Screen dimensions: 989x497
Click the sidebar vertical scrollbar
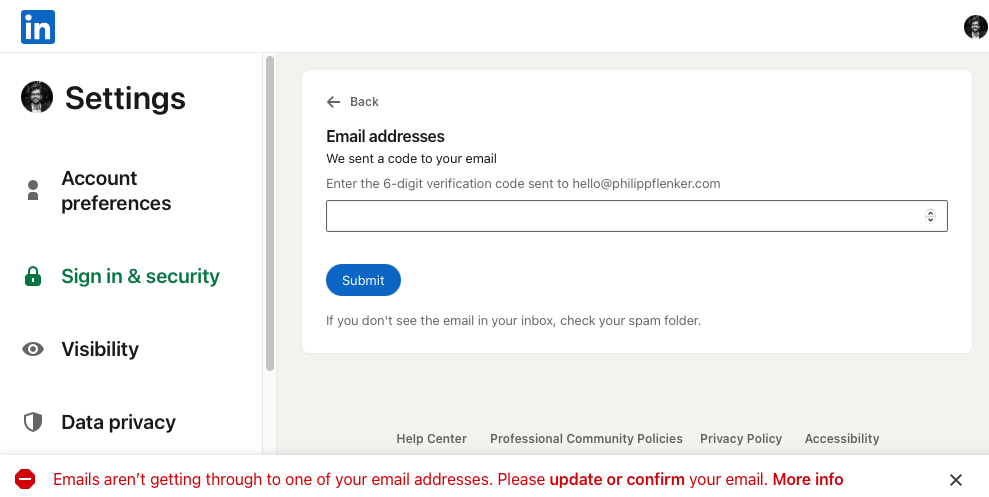pyautogui.click(x=270, y=213)
